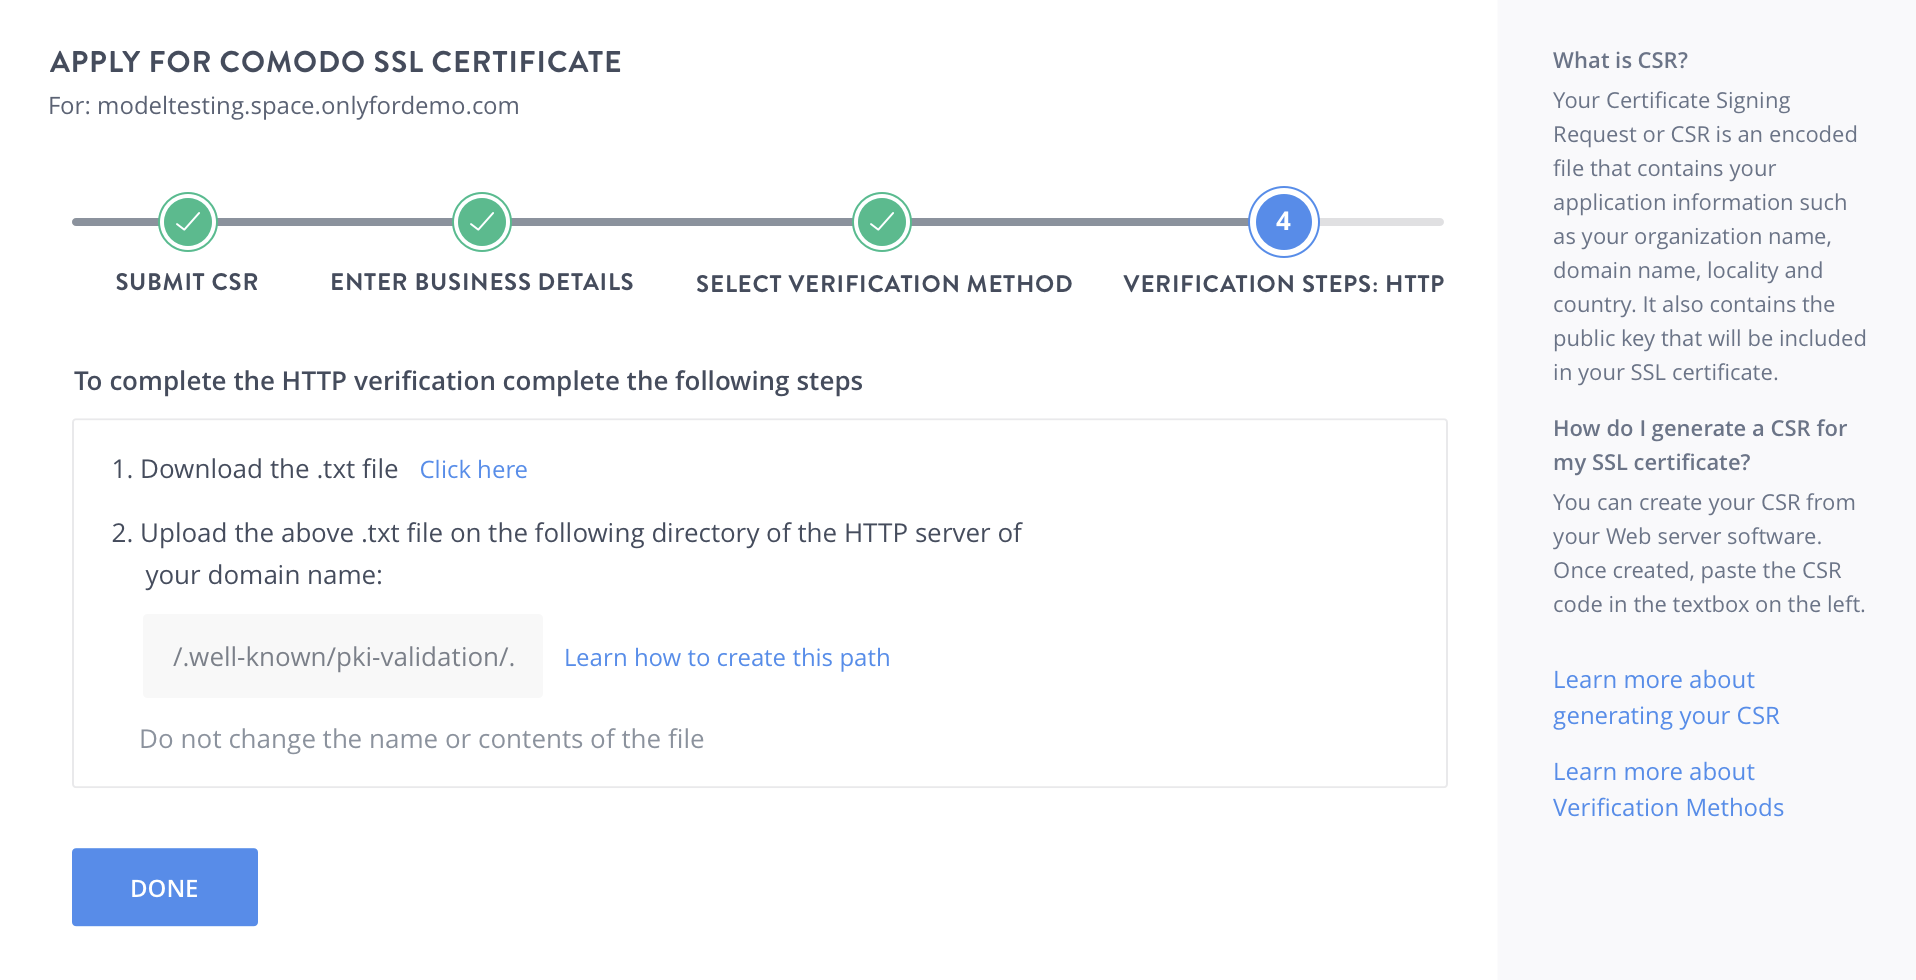Image resolution: width=1916 pixels, height=980 pixels.
Task: Click the 'What is CSR?' heading
Action: (x=1620, y=61)
